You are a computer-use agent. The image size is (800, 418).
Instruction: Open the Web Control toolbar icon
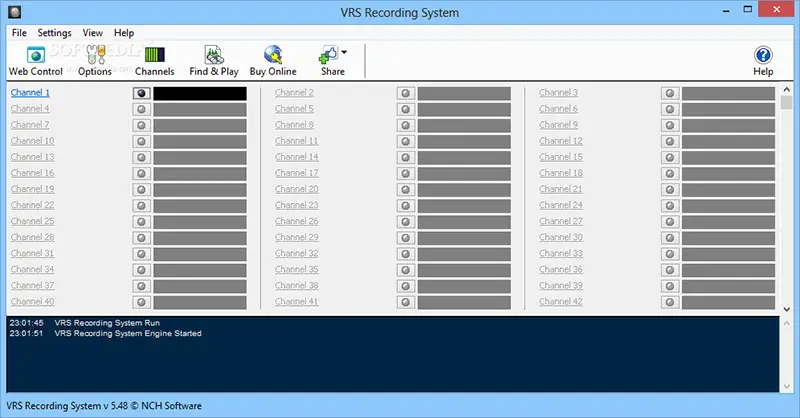click(x=36, y=55)
